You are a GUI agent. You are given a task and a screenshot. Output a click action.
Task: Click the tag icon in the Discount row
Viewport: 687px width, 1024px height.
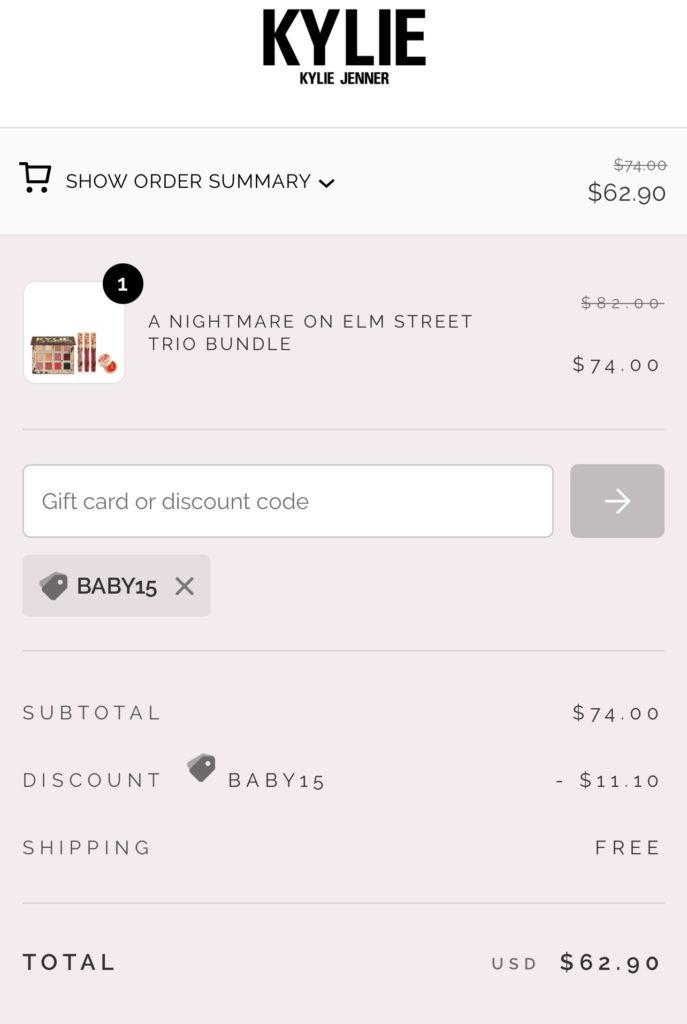click(x=201, y=768)
